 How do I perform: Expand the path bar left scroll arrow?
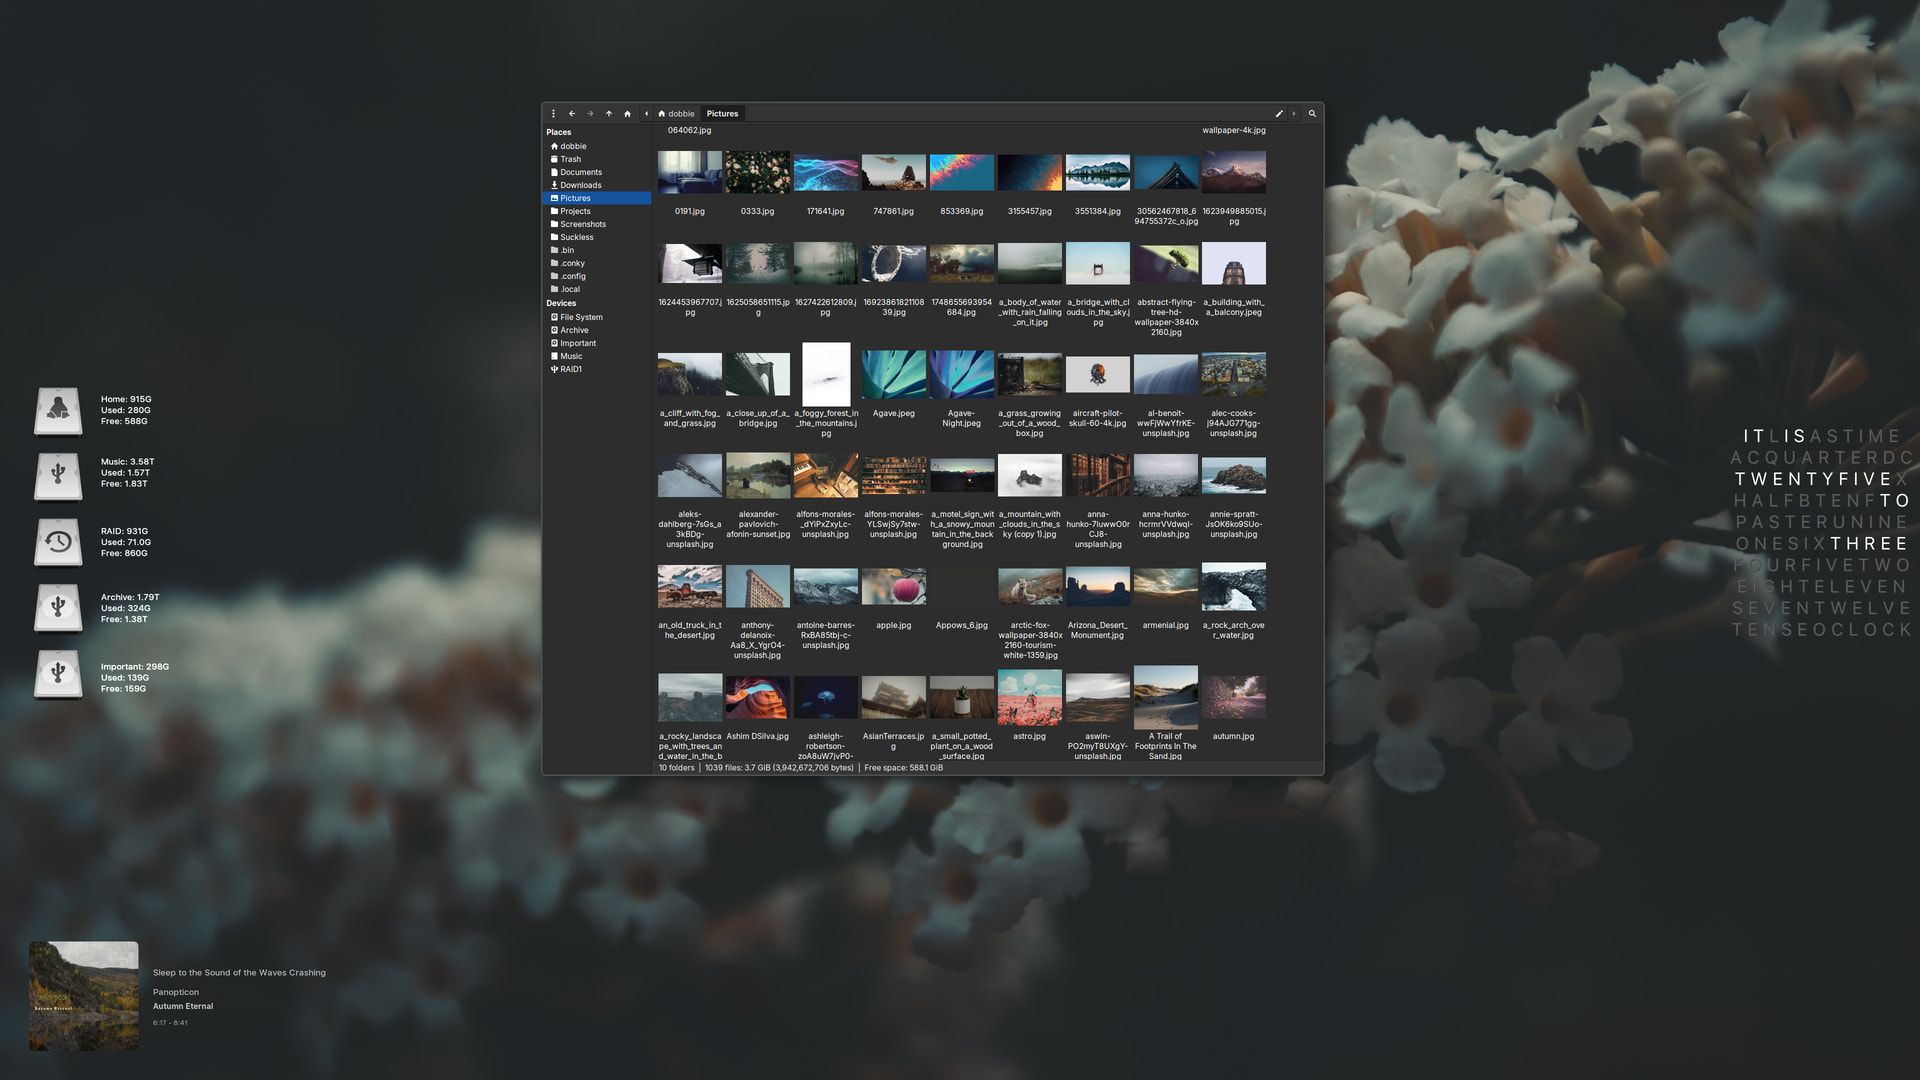646,114
